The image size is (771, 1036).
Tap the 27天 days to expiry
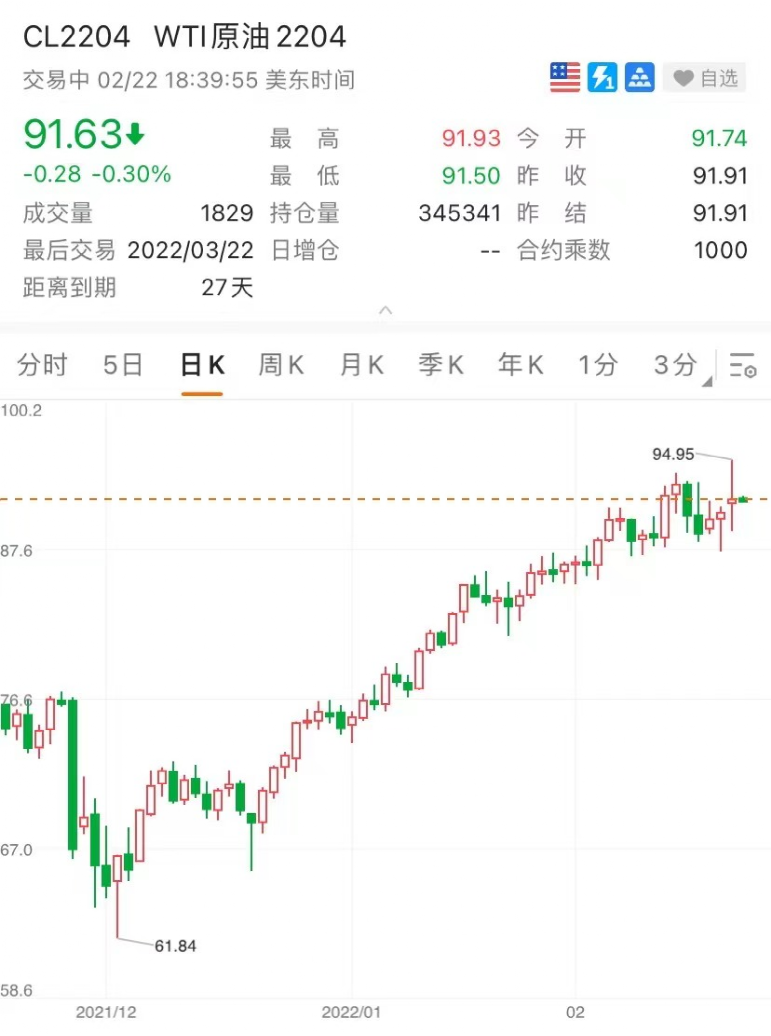pos(227,287)
